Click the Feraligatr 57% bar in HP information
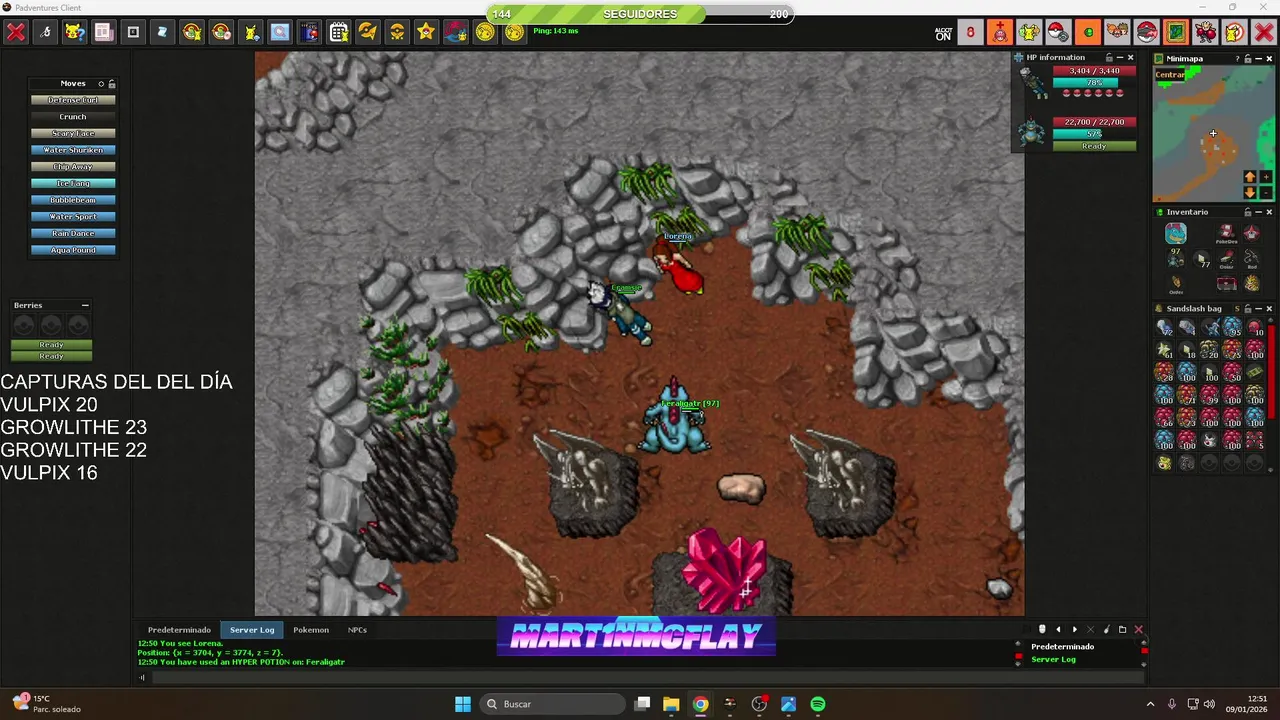Screen dimensions: 1280x720 [1095, 134]
